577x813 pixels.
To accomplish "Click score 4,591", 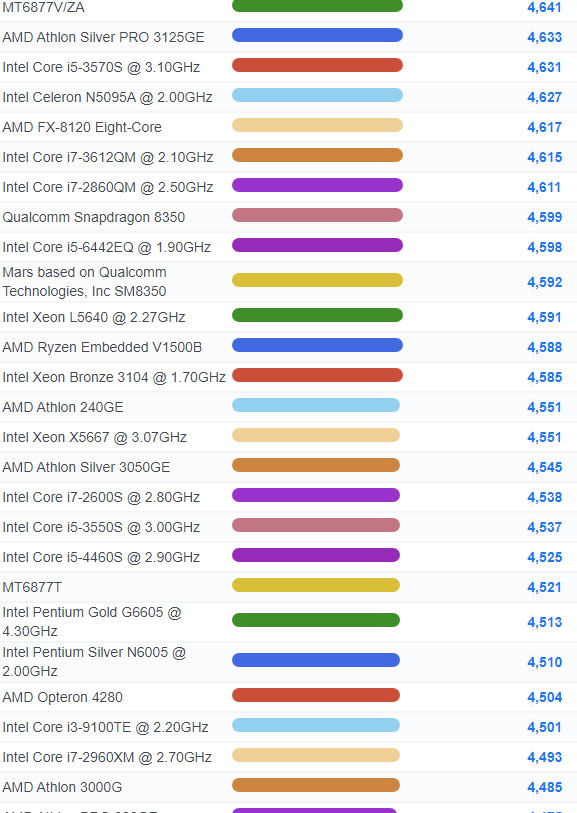I will pos(544,317).
